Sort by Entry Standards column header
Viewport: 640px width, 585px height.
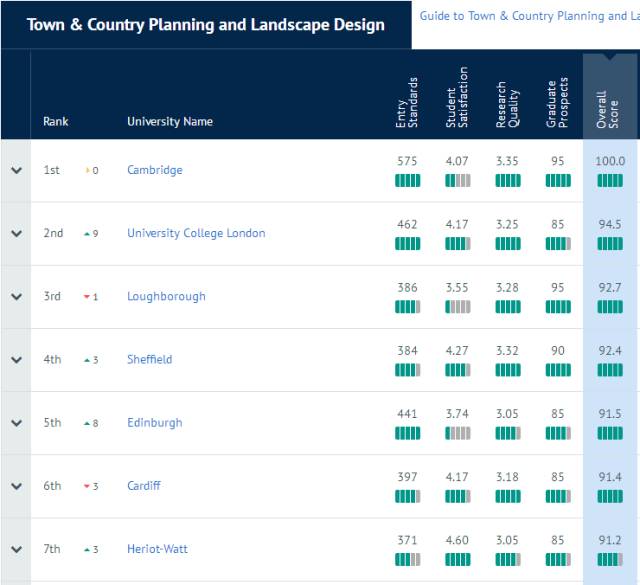tap(407, 103)
